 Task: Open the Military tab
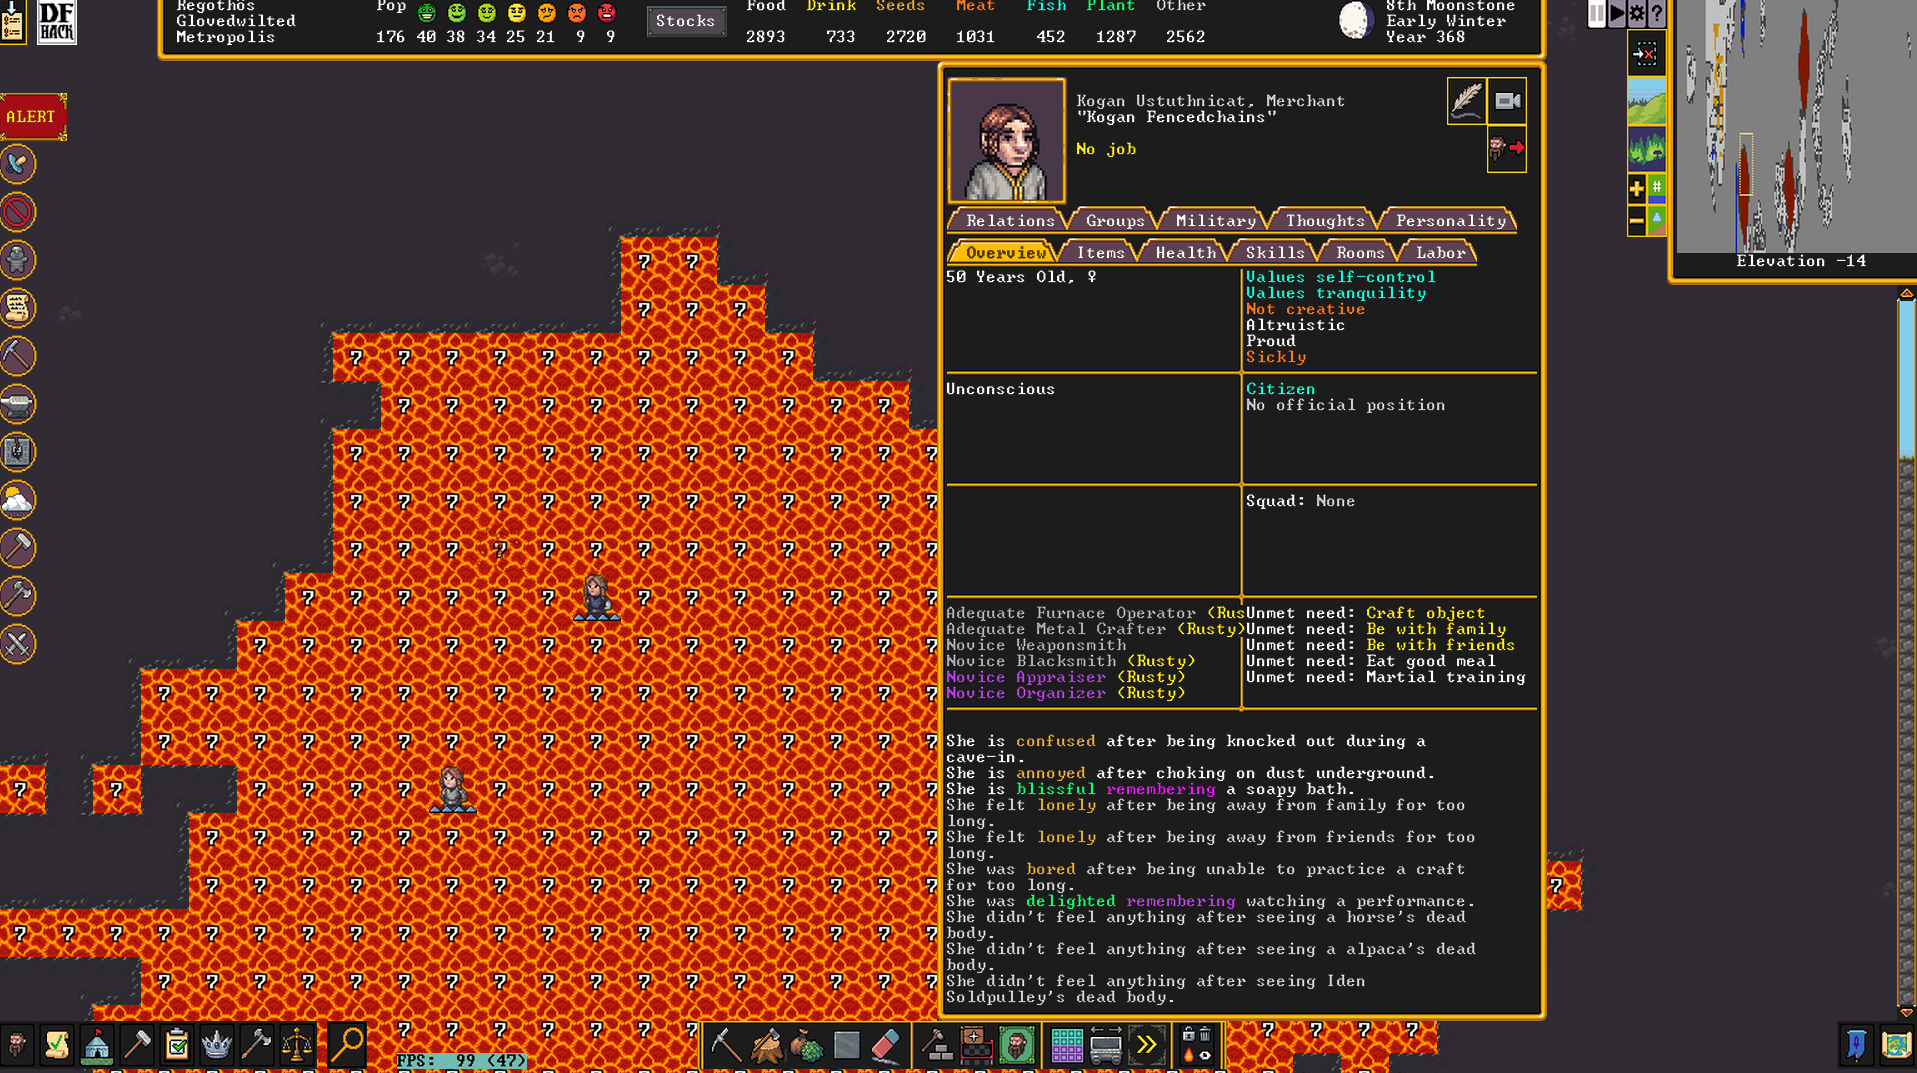coord(1215,220)
